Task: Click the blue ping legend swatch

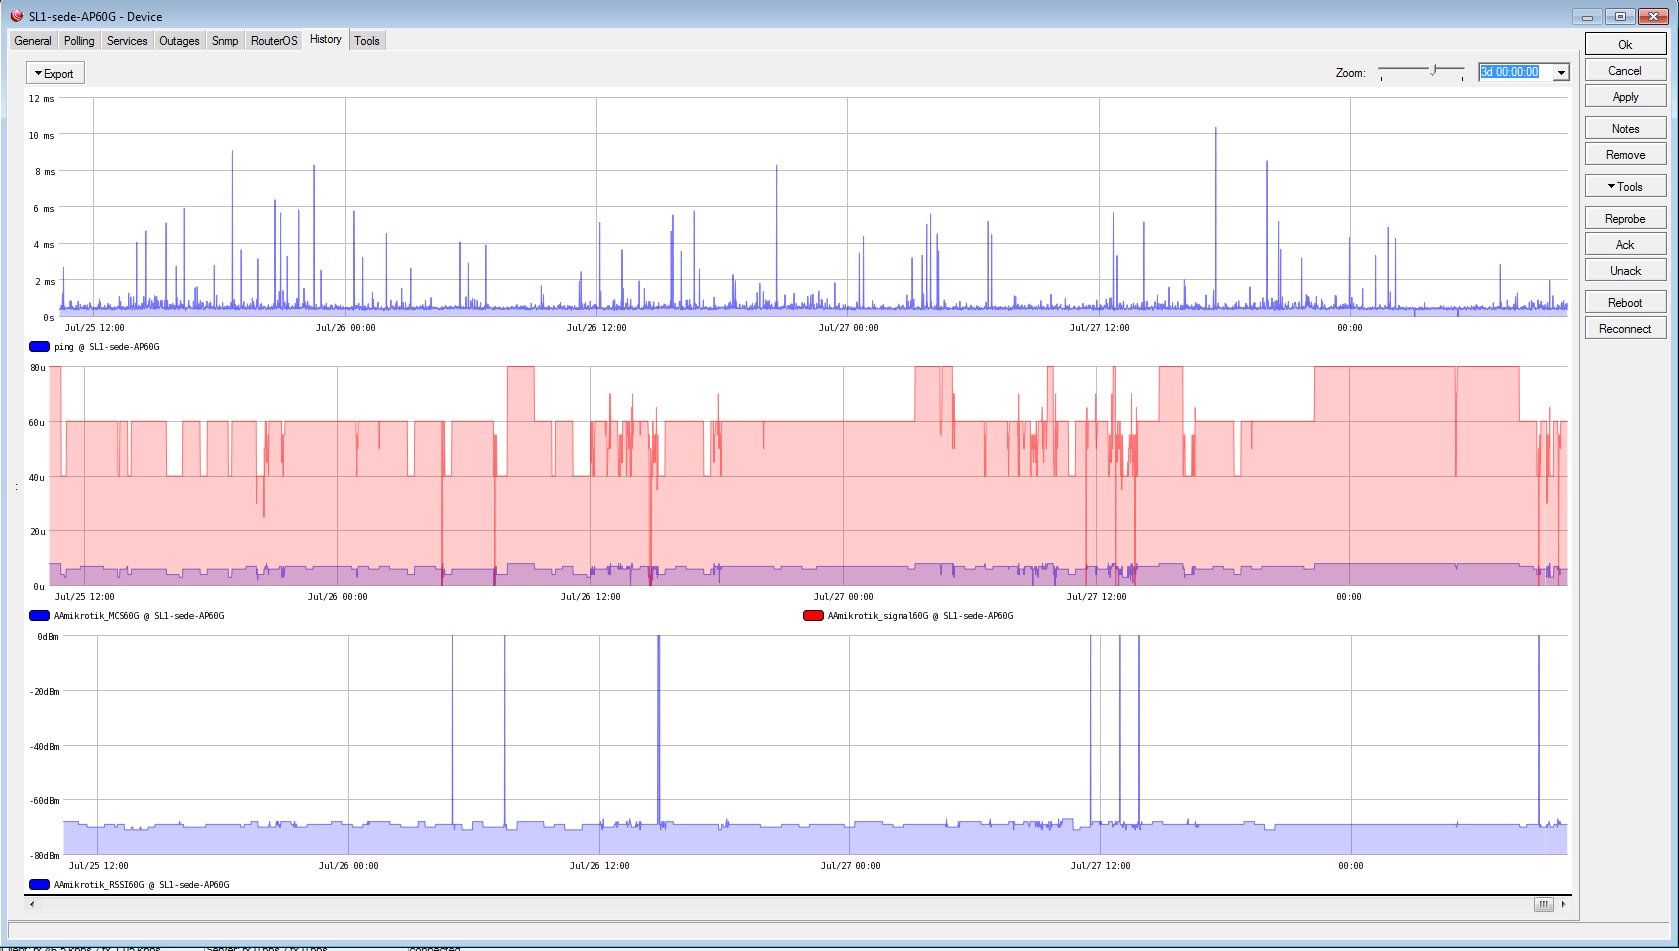Action: click(38, 346)
